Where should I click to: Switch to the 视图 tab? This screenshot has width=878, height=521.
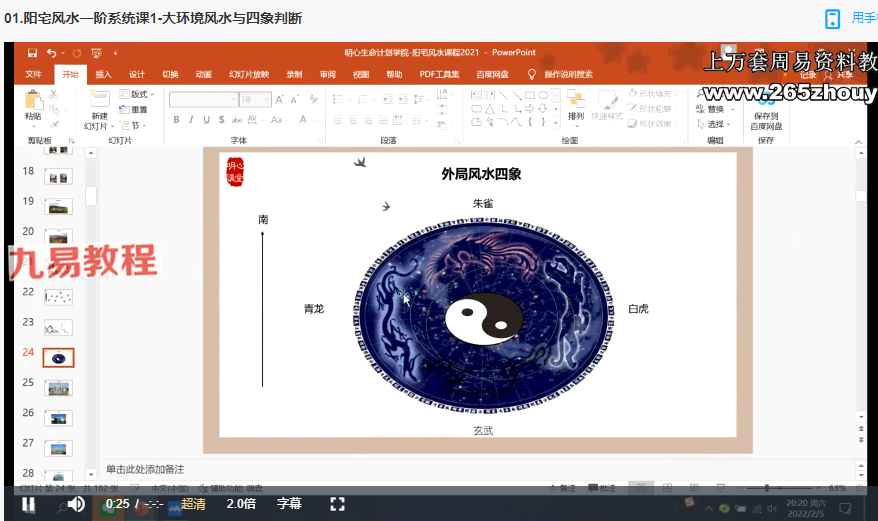pos(361,75)
